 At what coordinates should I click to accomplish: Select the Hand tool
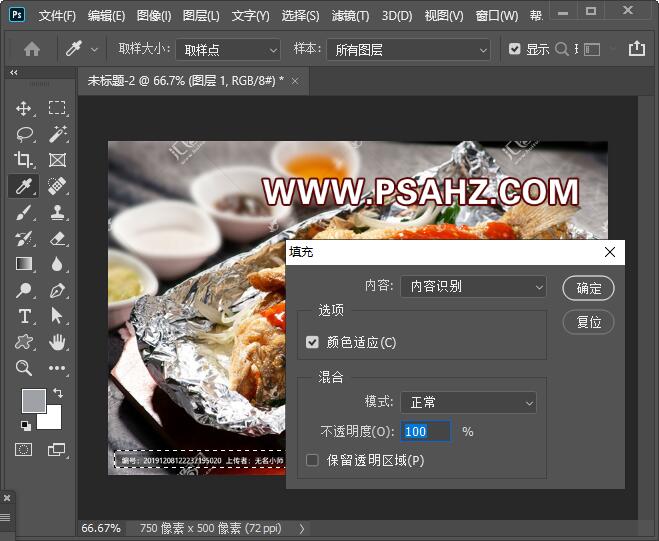57,342
